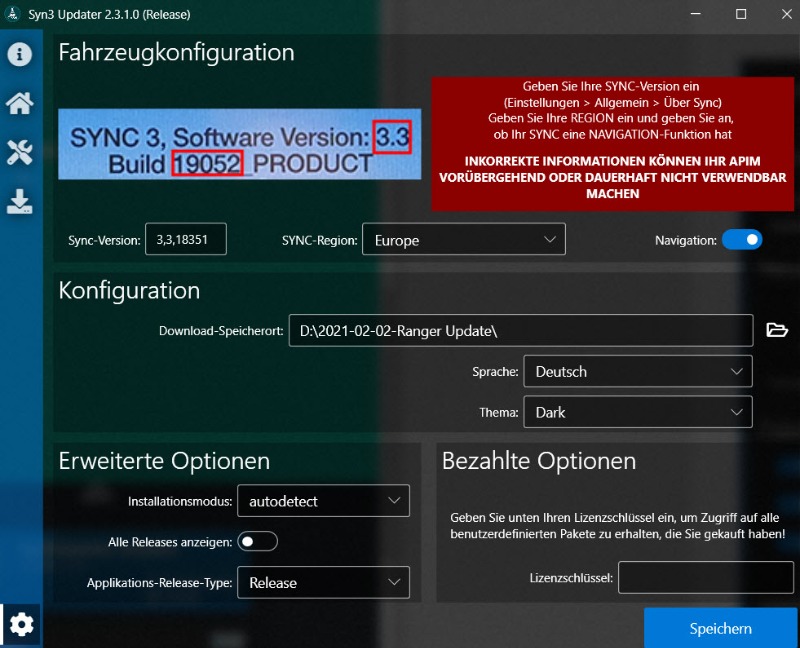
Task: Click the SYNC 3 version example image
Action: (240, 144)
